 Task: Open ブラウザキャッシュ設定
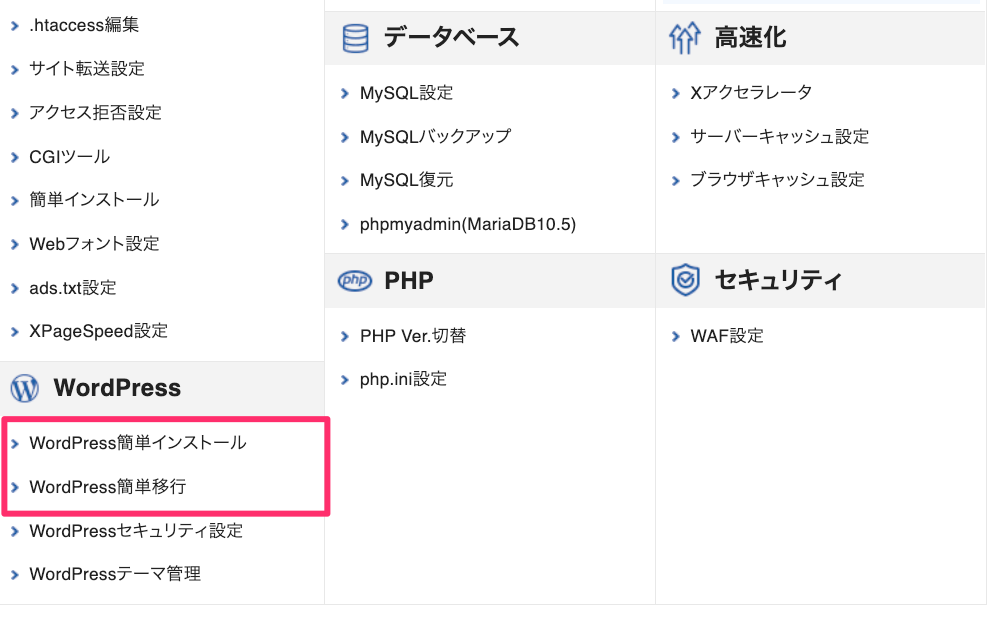tap(777, 180)
